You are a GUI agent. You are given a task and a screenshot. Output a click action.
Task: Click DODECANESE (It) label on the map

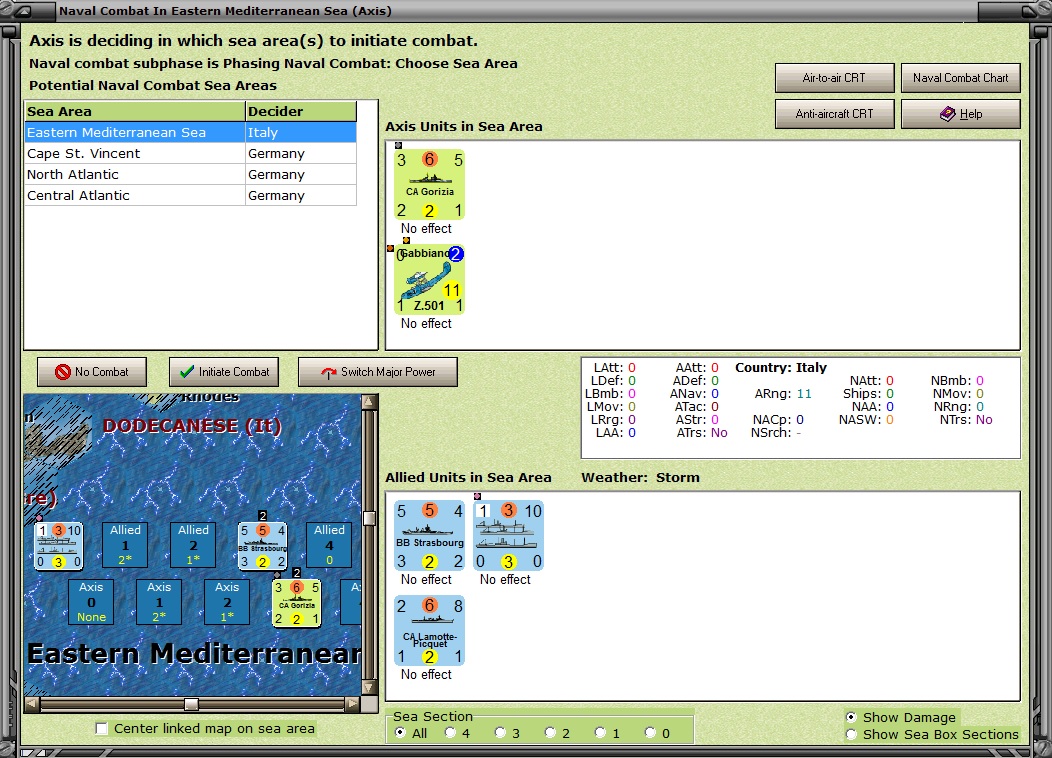(192, 426)
